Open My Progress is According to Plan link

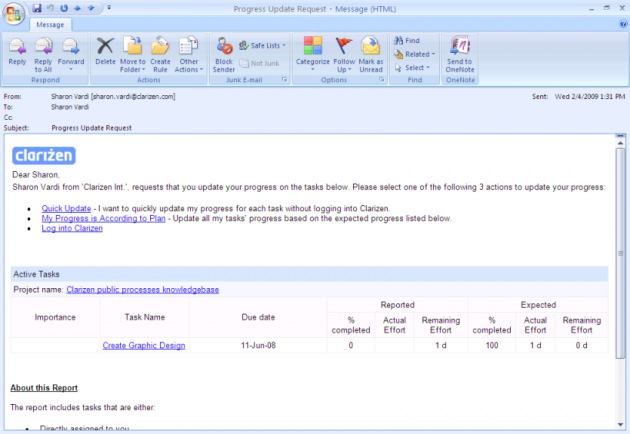pyautogui.click(x=103, y=218)
